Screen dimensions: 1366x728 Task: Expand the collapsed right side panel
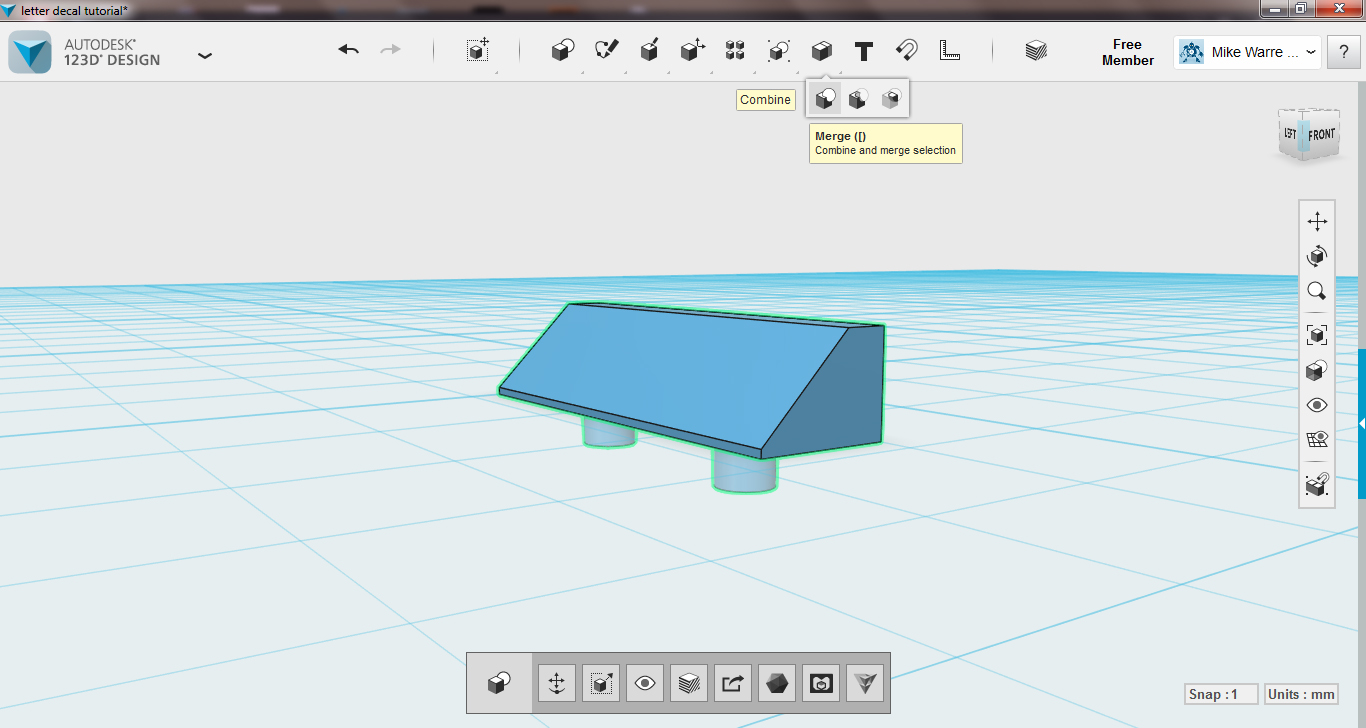click(1361, 424)
